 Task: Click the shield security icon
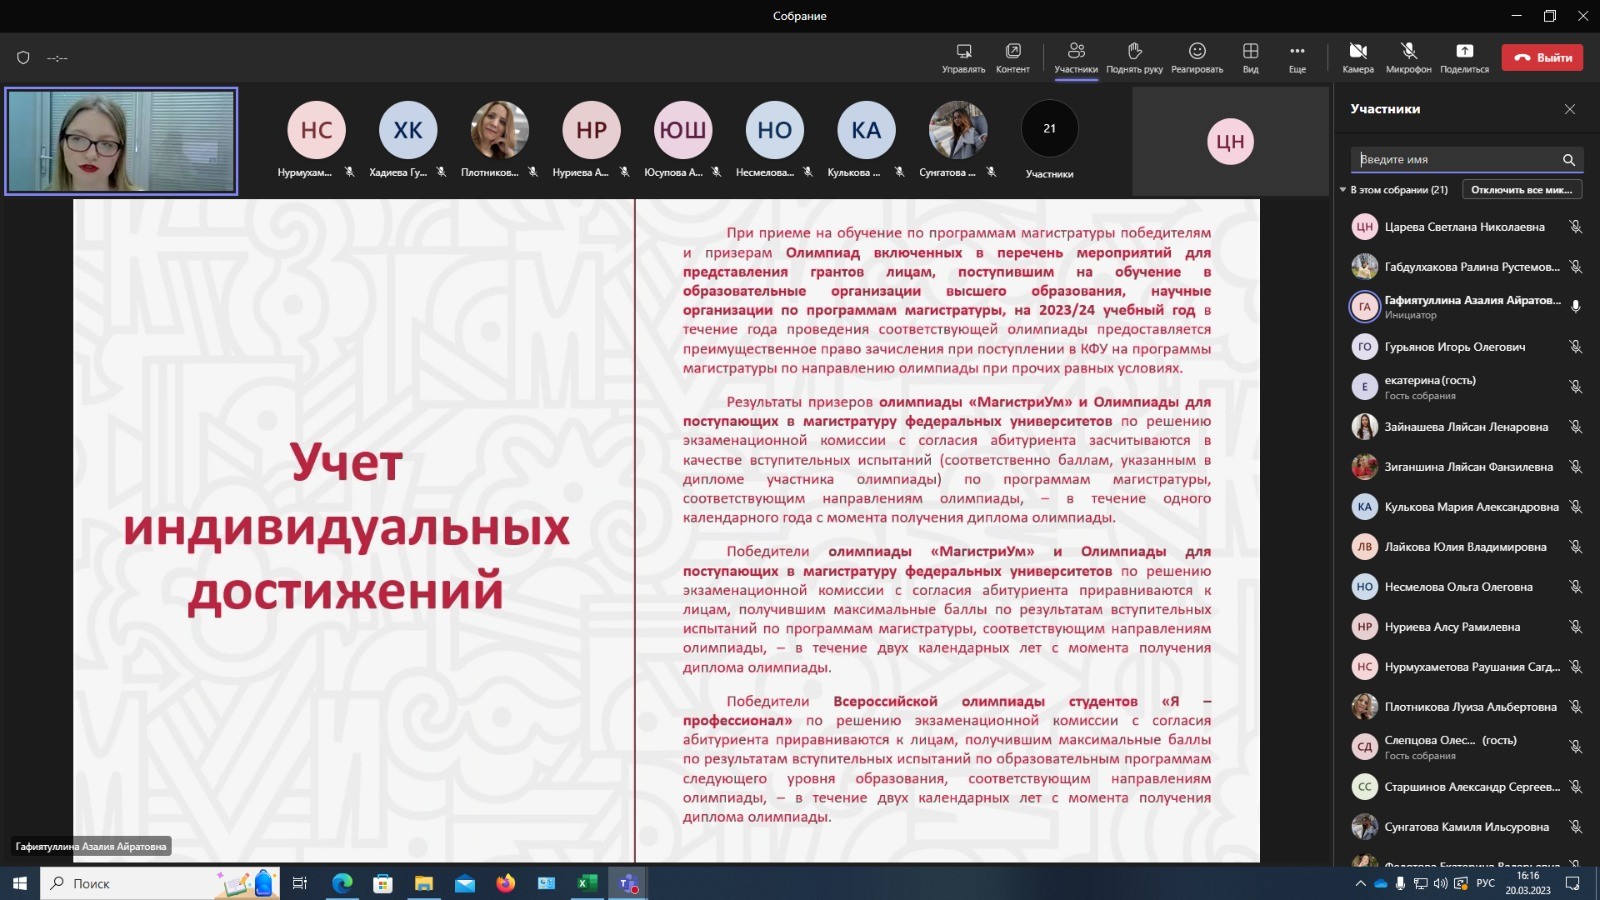(23, 58)
